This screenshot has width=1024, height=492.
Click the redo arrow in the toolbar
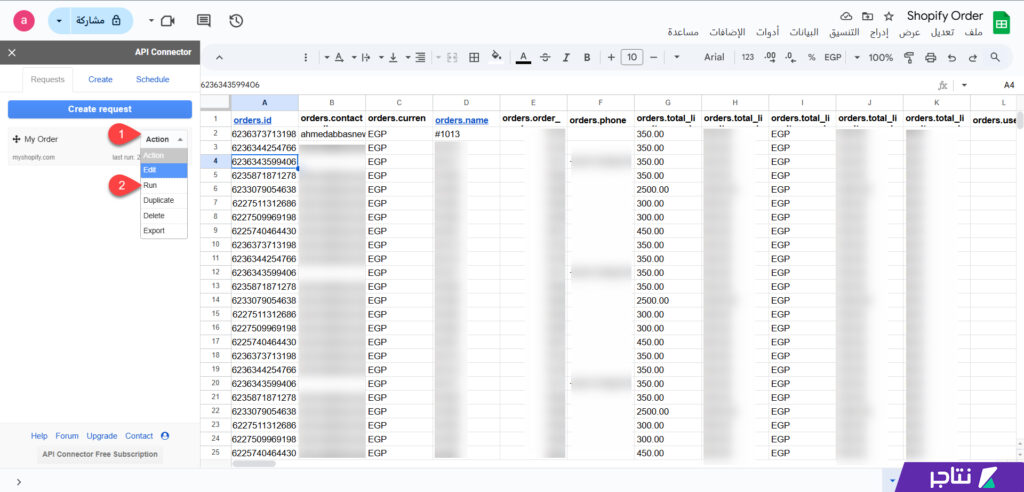[x=973, y=57]
